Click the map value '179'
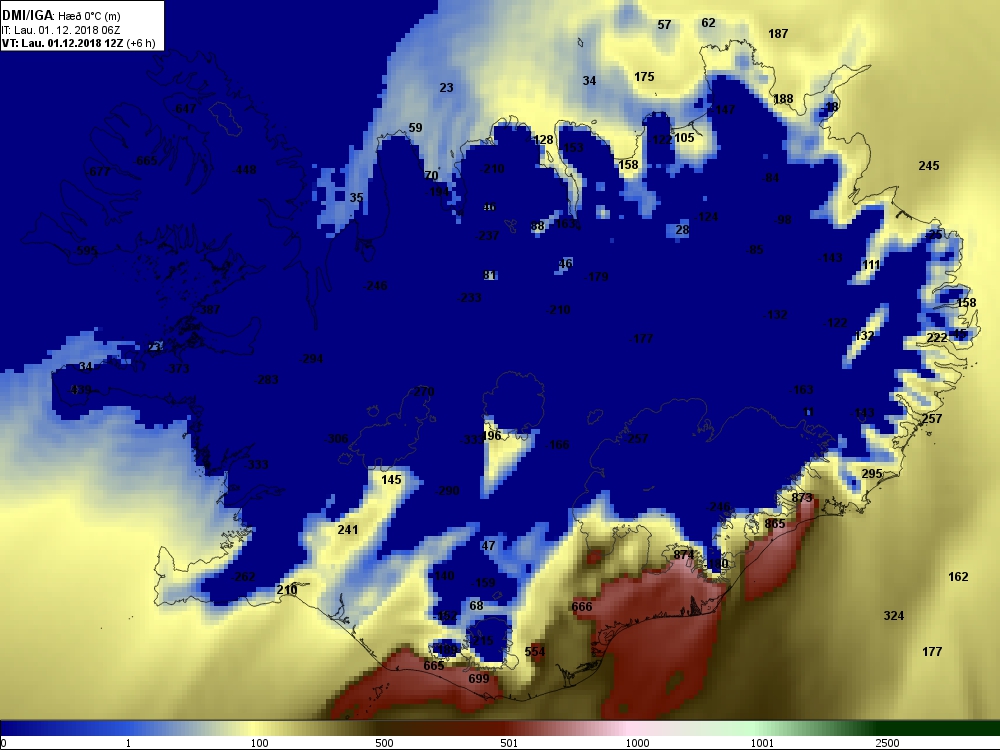The width and height of the screenshot is (1000, 750). 598,276
